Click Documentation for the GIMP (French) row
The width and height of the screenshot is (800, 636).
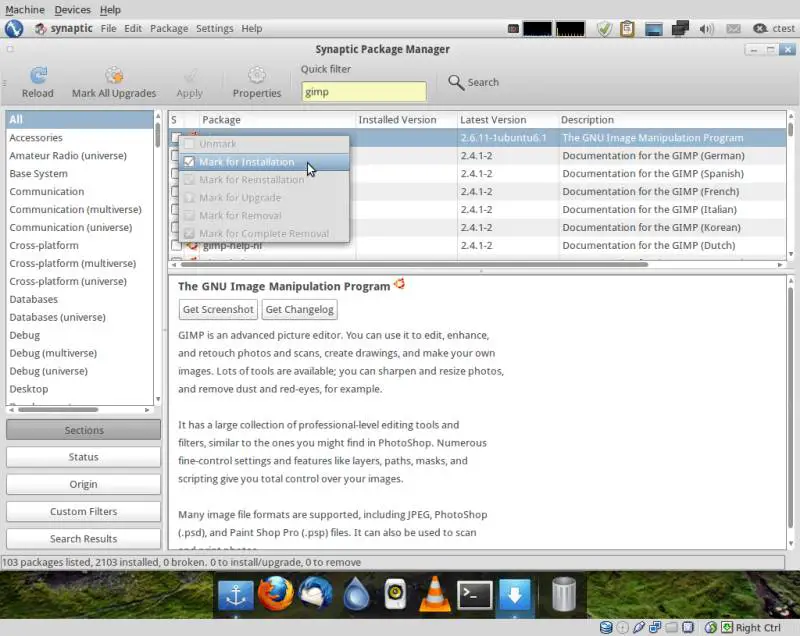point(477,192)
